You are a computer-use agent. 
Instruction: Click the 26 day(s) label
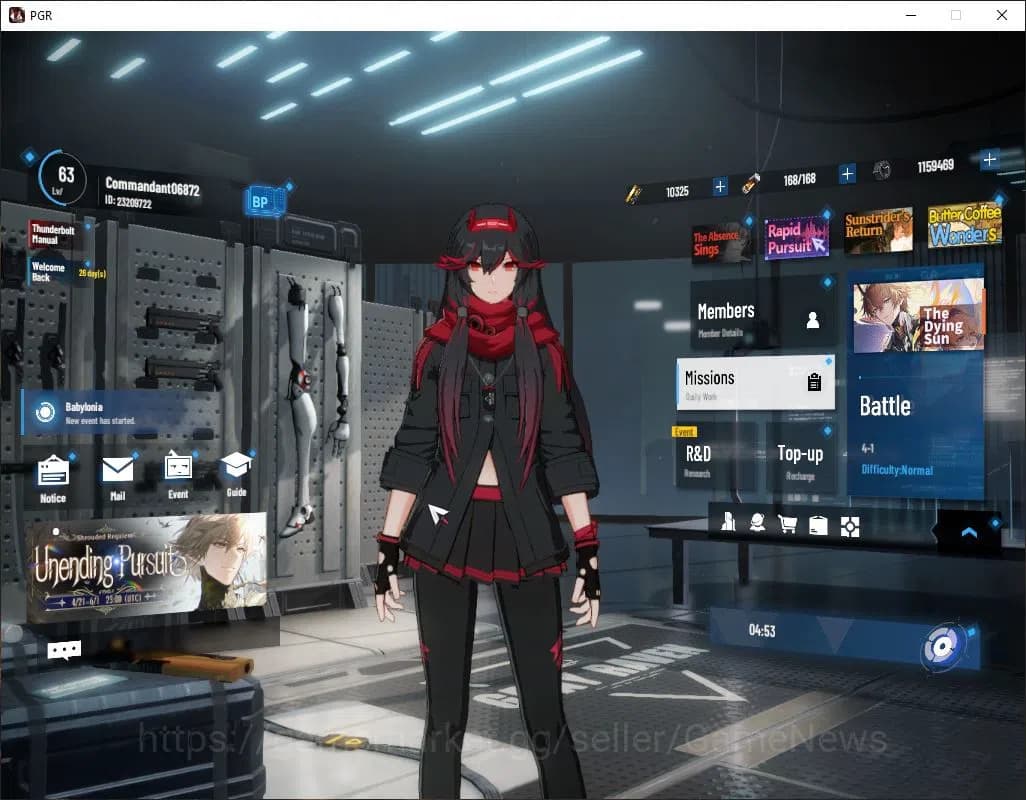point(92,273)
